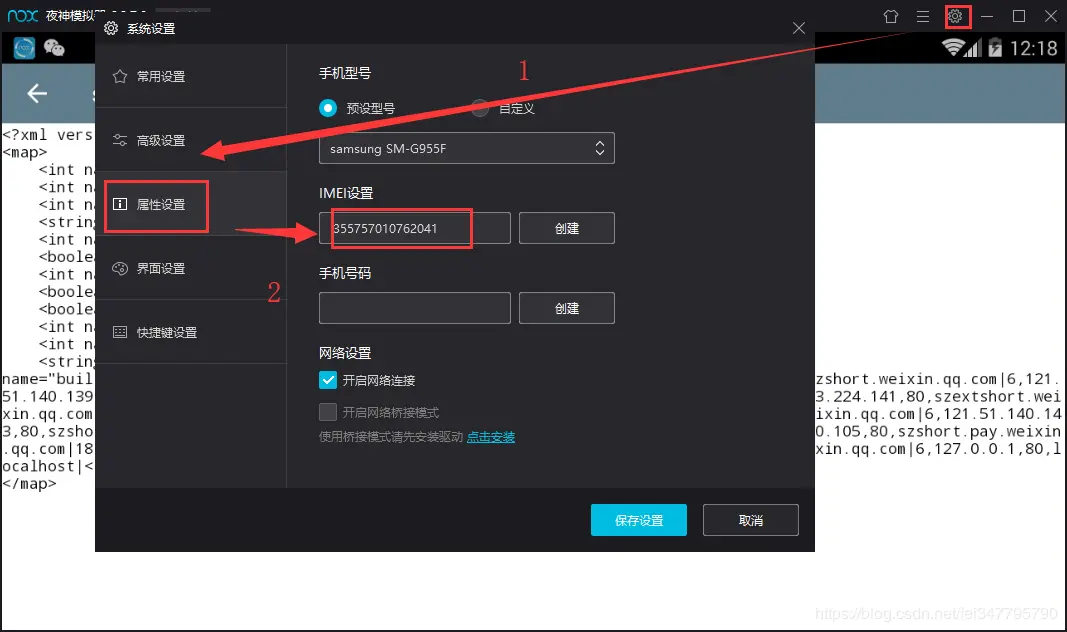
Task: Click the gear icon beside 系统设置 header
Action: pos(110,28)
